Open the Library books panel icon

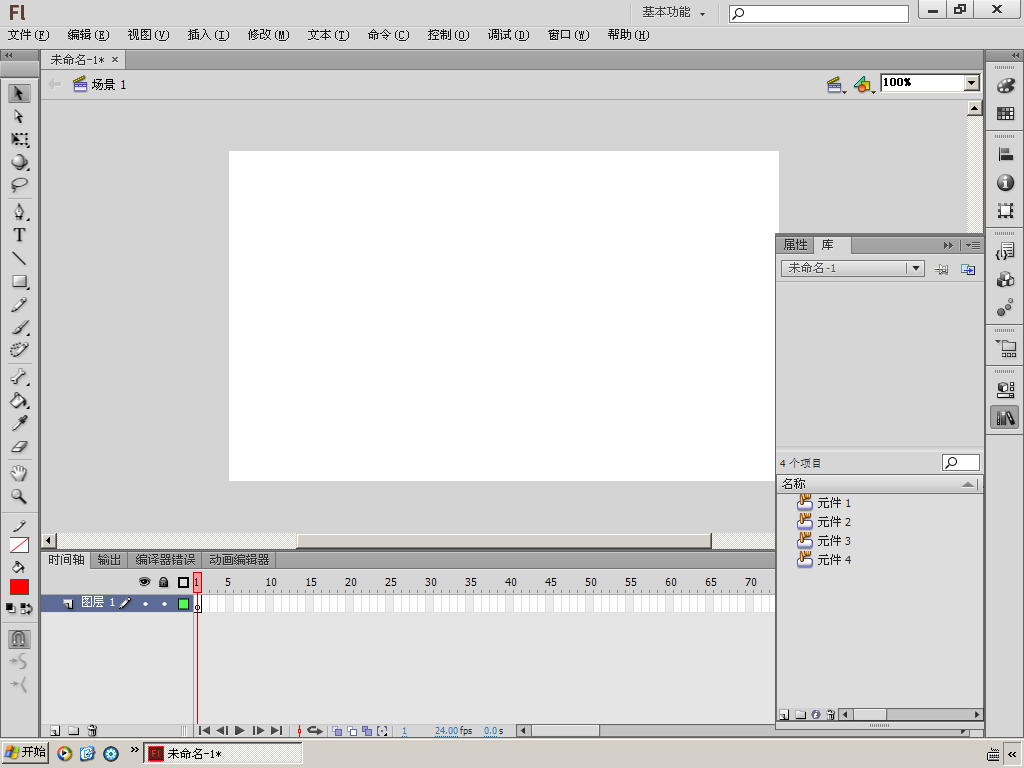click(1005, 417)
